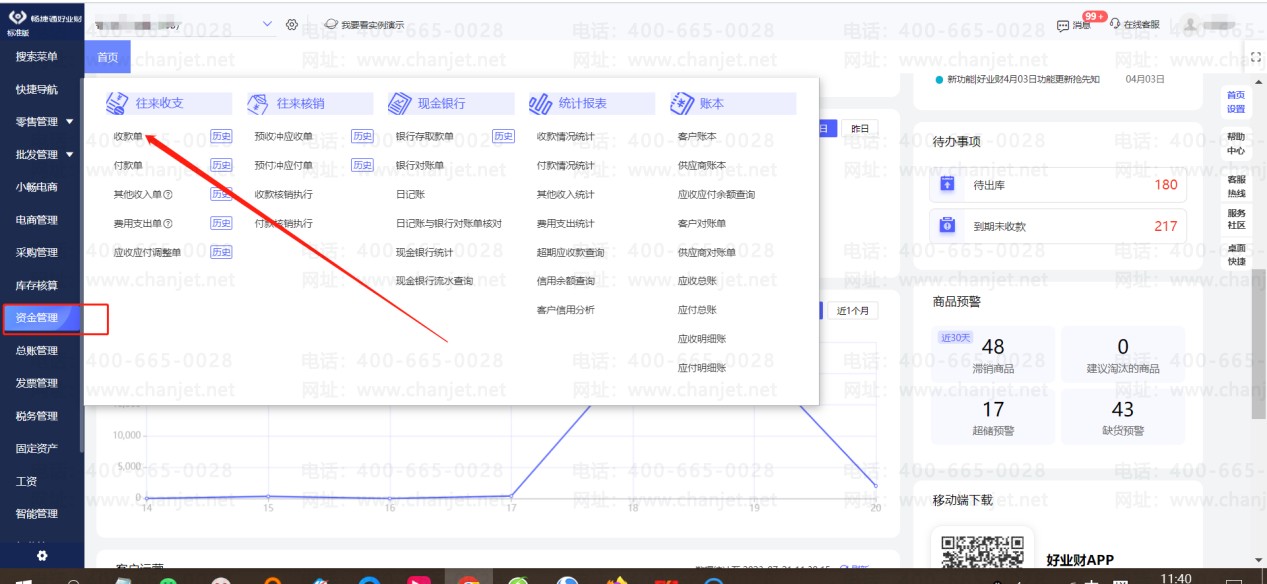Image resolution: width=1267 pixels, height=584 pixels.
Task: Open the 缺货预警 43 card
Action: click(1123, 417)
